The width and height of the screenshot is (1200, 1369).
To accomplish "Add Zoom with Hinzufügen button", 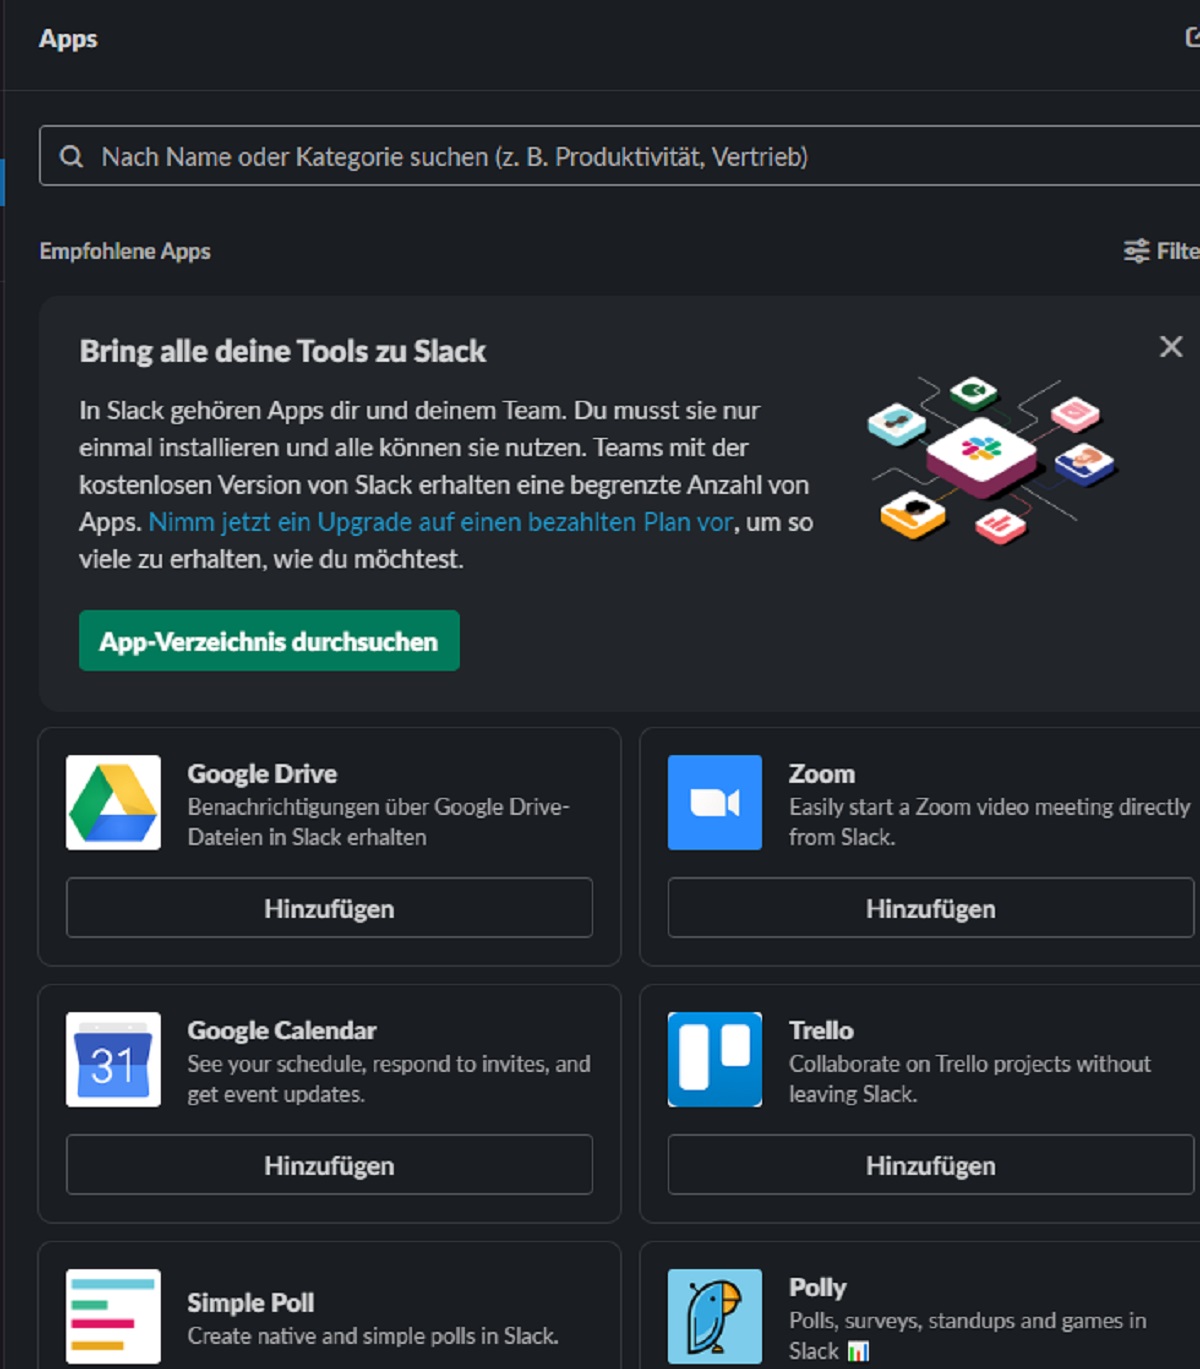I will pyautogui.click(x=931, y=908).
